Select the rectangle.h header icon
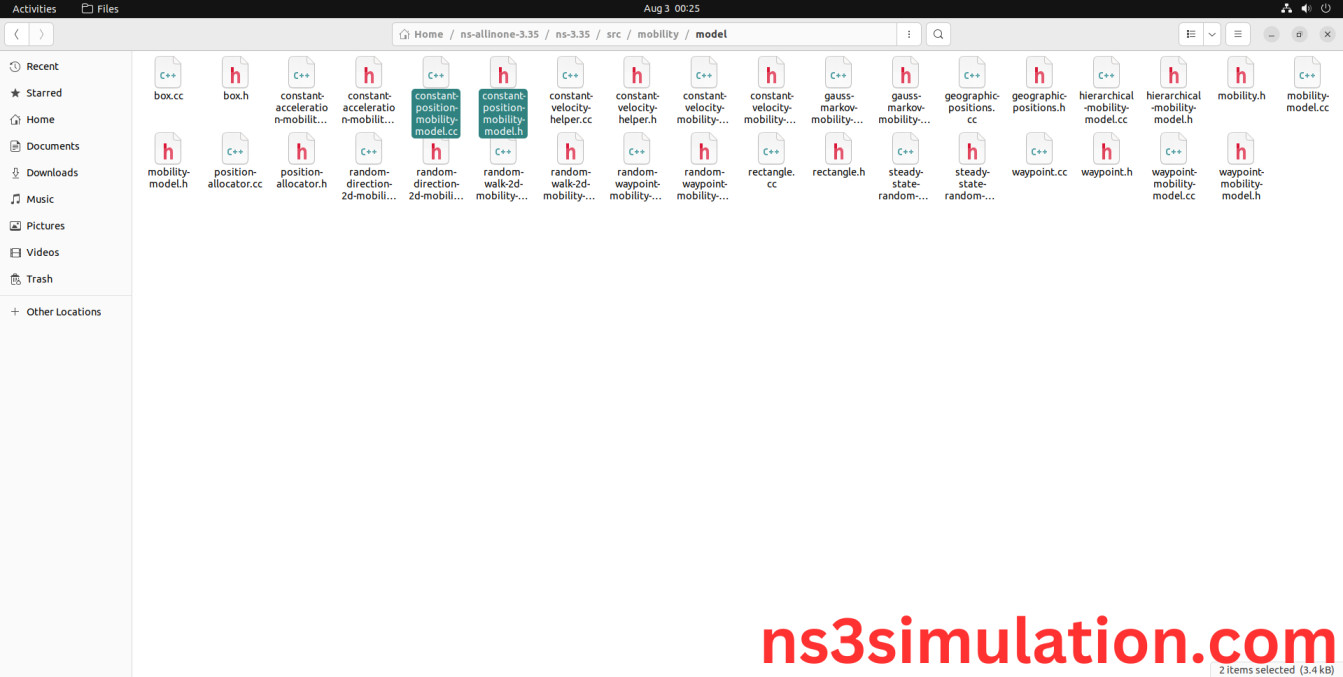 838,152
